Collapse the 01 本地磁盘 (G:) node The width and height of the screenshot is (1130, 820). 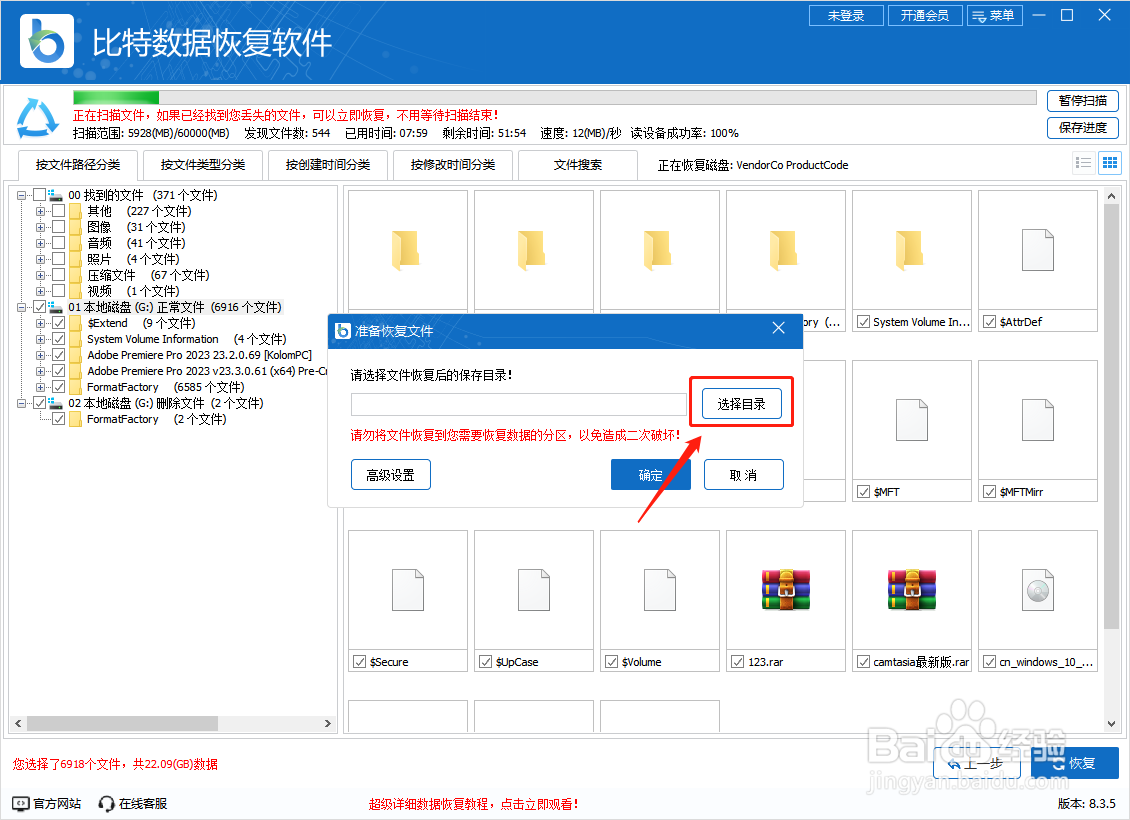point(22,307)
